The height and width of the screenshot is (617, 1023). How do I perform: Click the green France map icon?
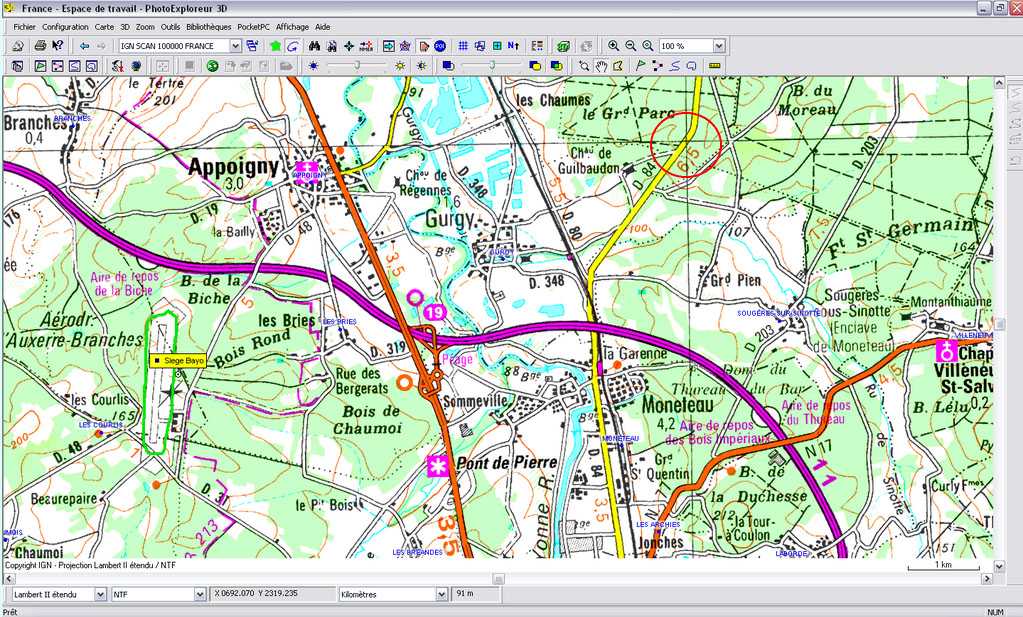275,46
